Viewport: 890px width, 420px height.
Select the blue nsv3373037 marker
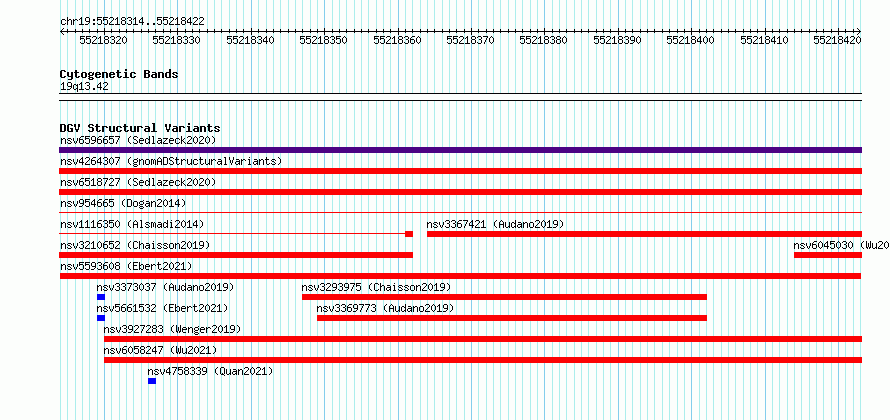pos(101,297)
